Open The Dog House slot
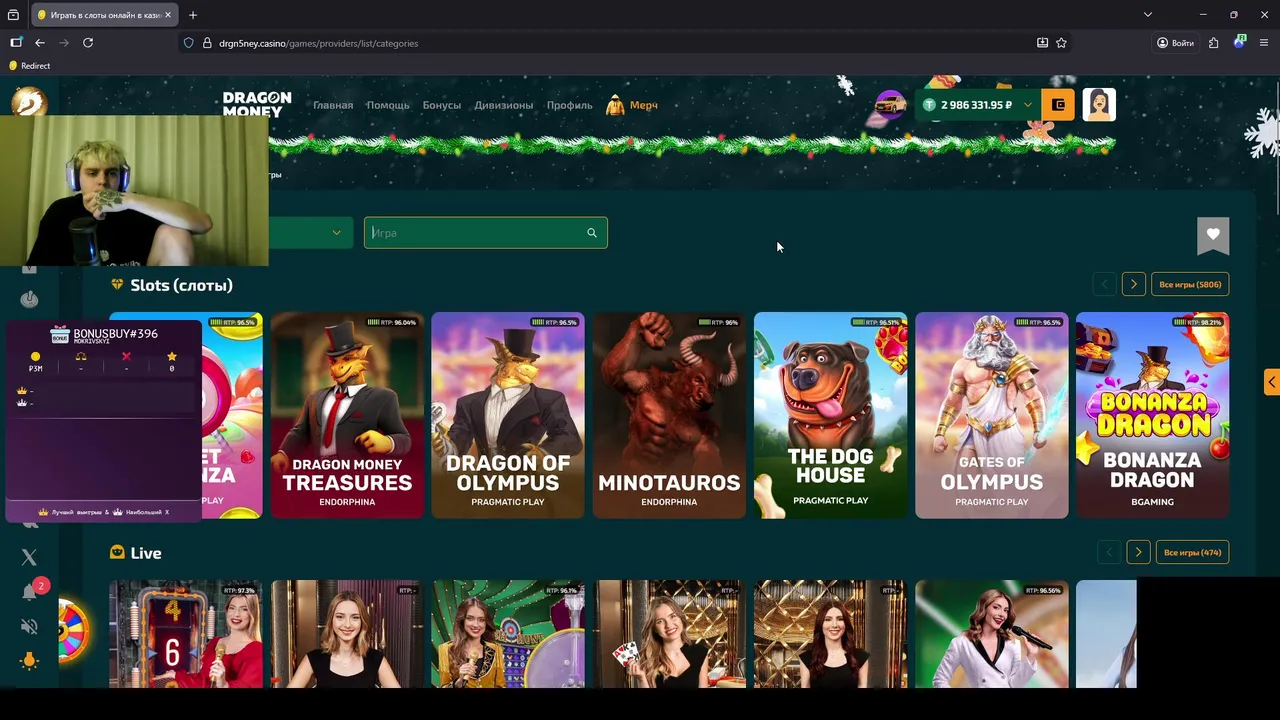This screenshot has height=720, width=1280. (x=830, y=415)
